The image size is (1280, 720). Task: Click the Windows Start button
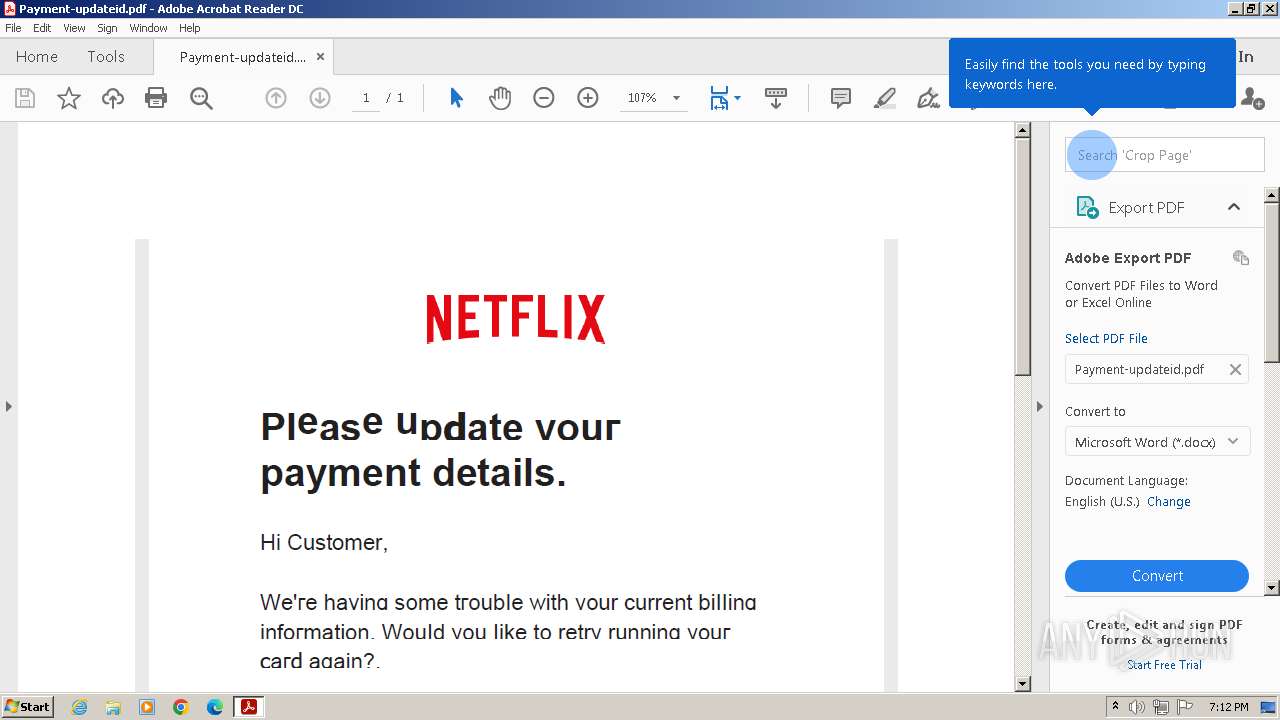click(28, 707)
